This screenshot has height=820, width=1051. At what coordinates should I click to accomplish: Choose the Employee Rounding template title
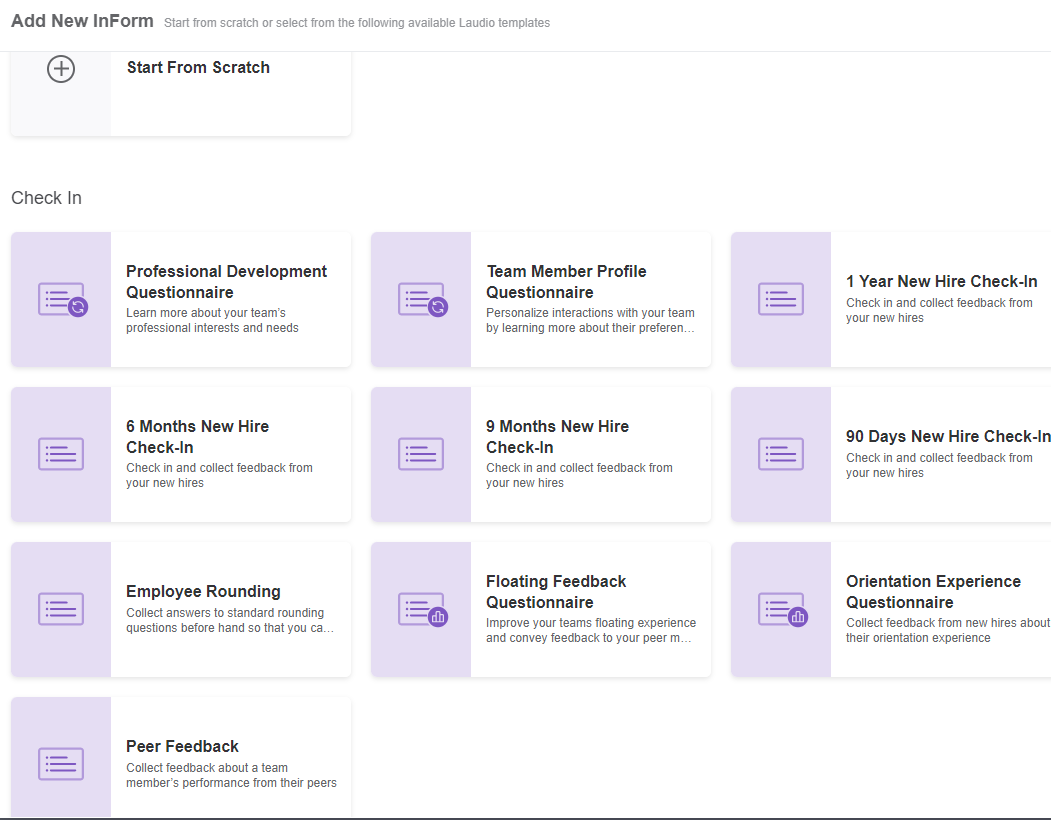click(x=203, y=591)
